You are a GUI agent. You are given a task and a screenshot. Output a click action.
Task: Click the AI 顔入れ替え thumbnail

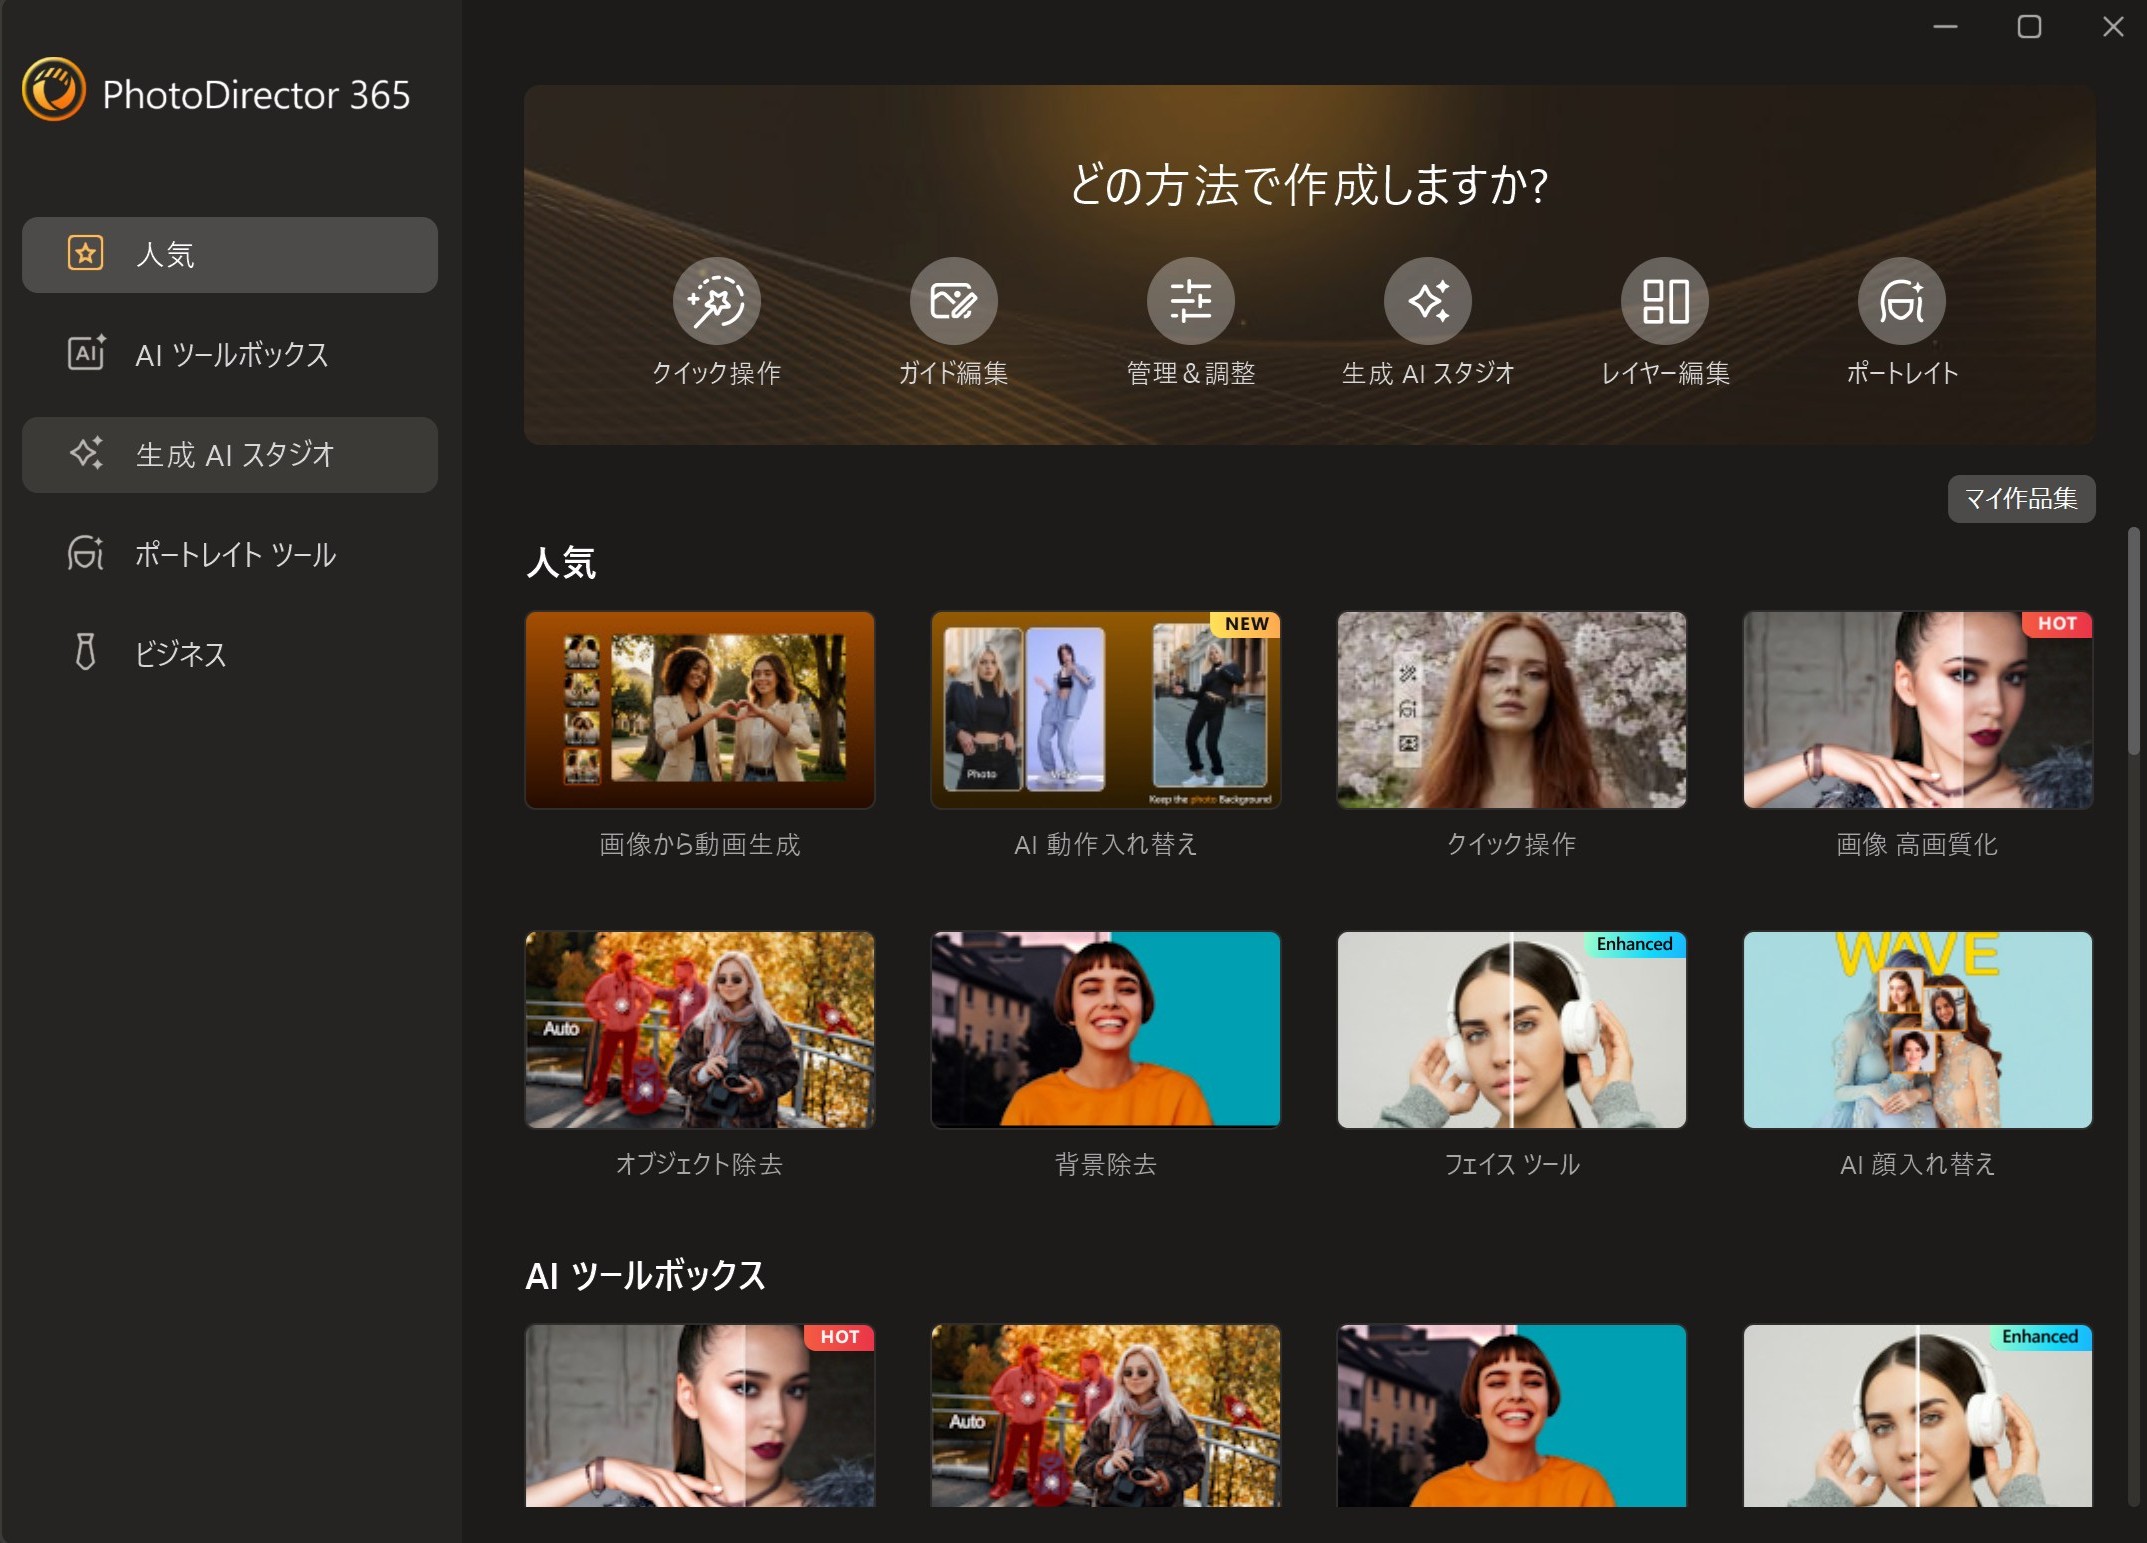[x=1917, y=1030]
